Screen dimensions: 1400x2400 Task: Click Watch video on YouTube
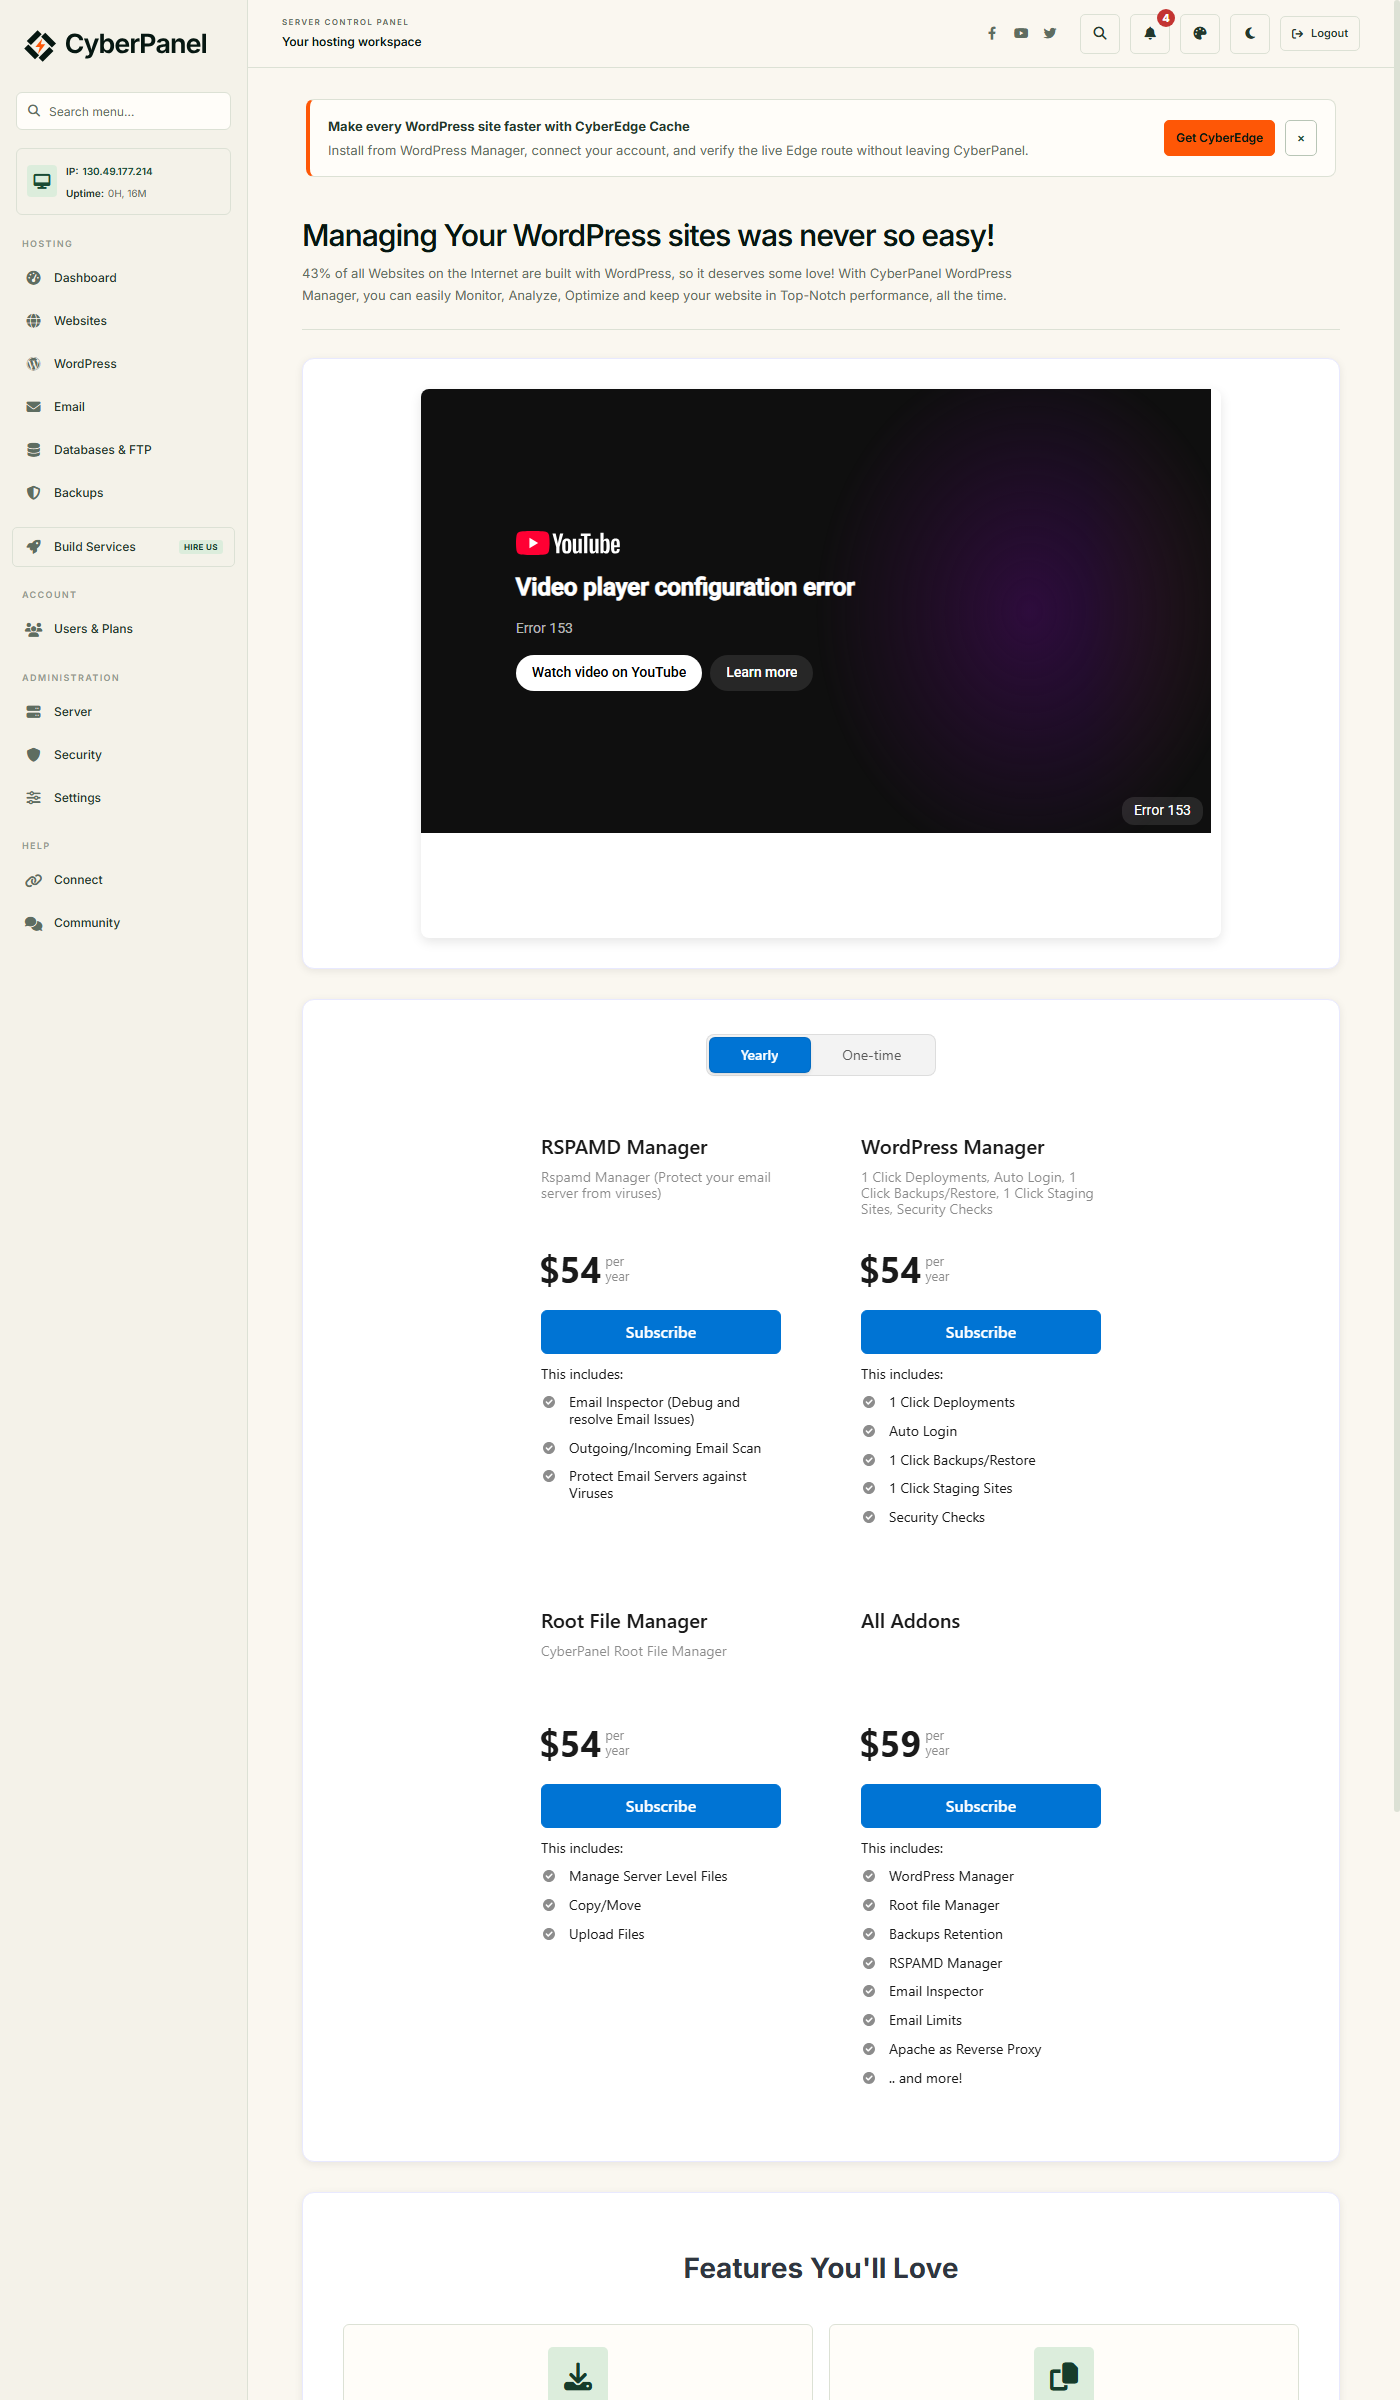point(609,672)
